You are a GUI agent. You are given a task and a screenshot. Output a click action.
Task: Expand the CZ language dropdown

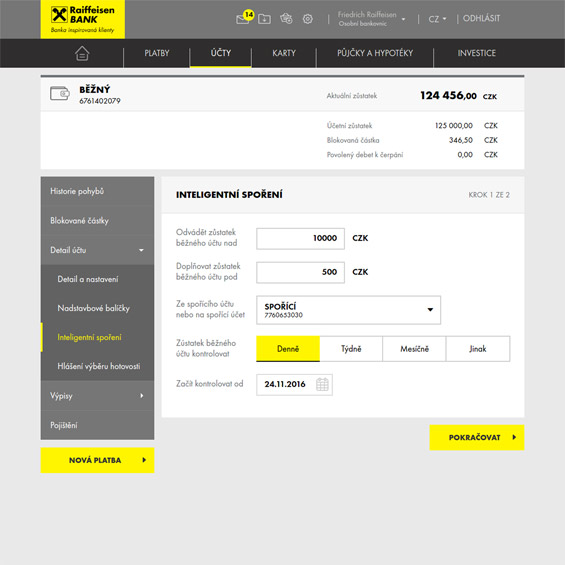[x=437, y=19]
